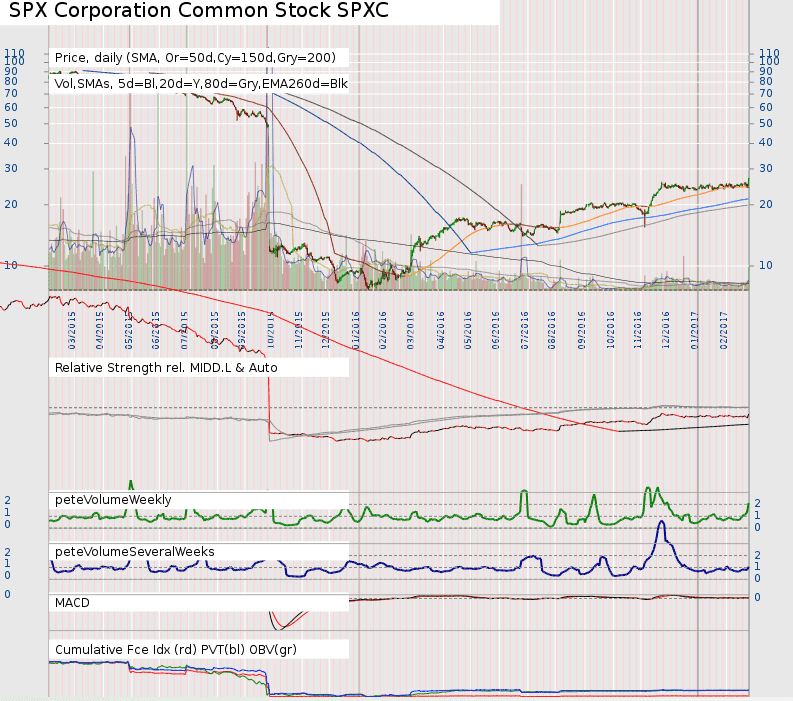Click the 30 value on the left price axis

11,168
